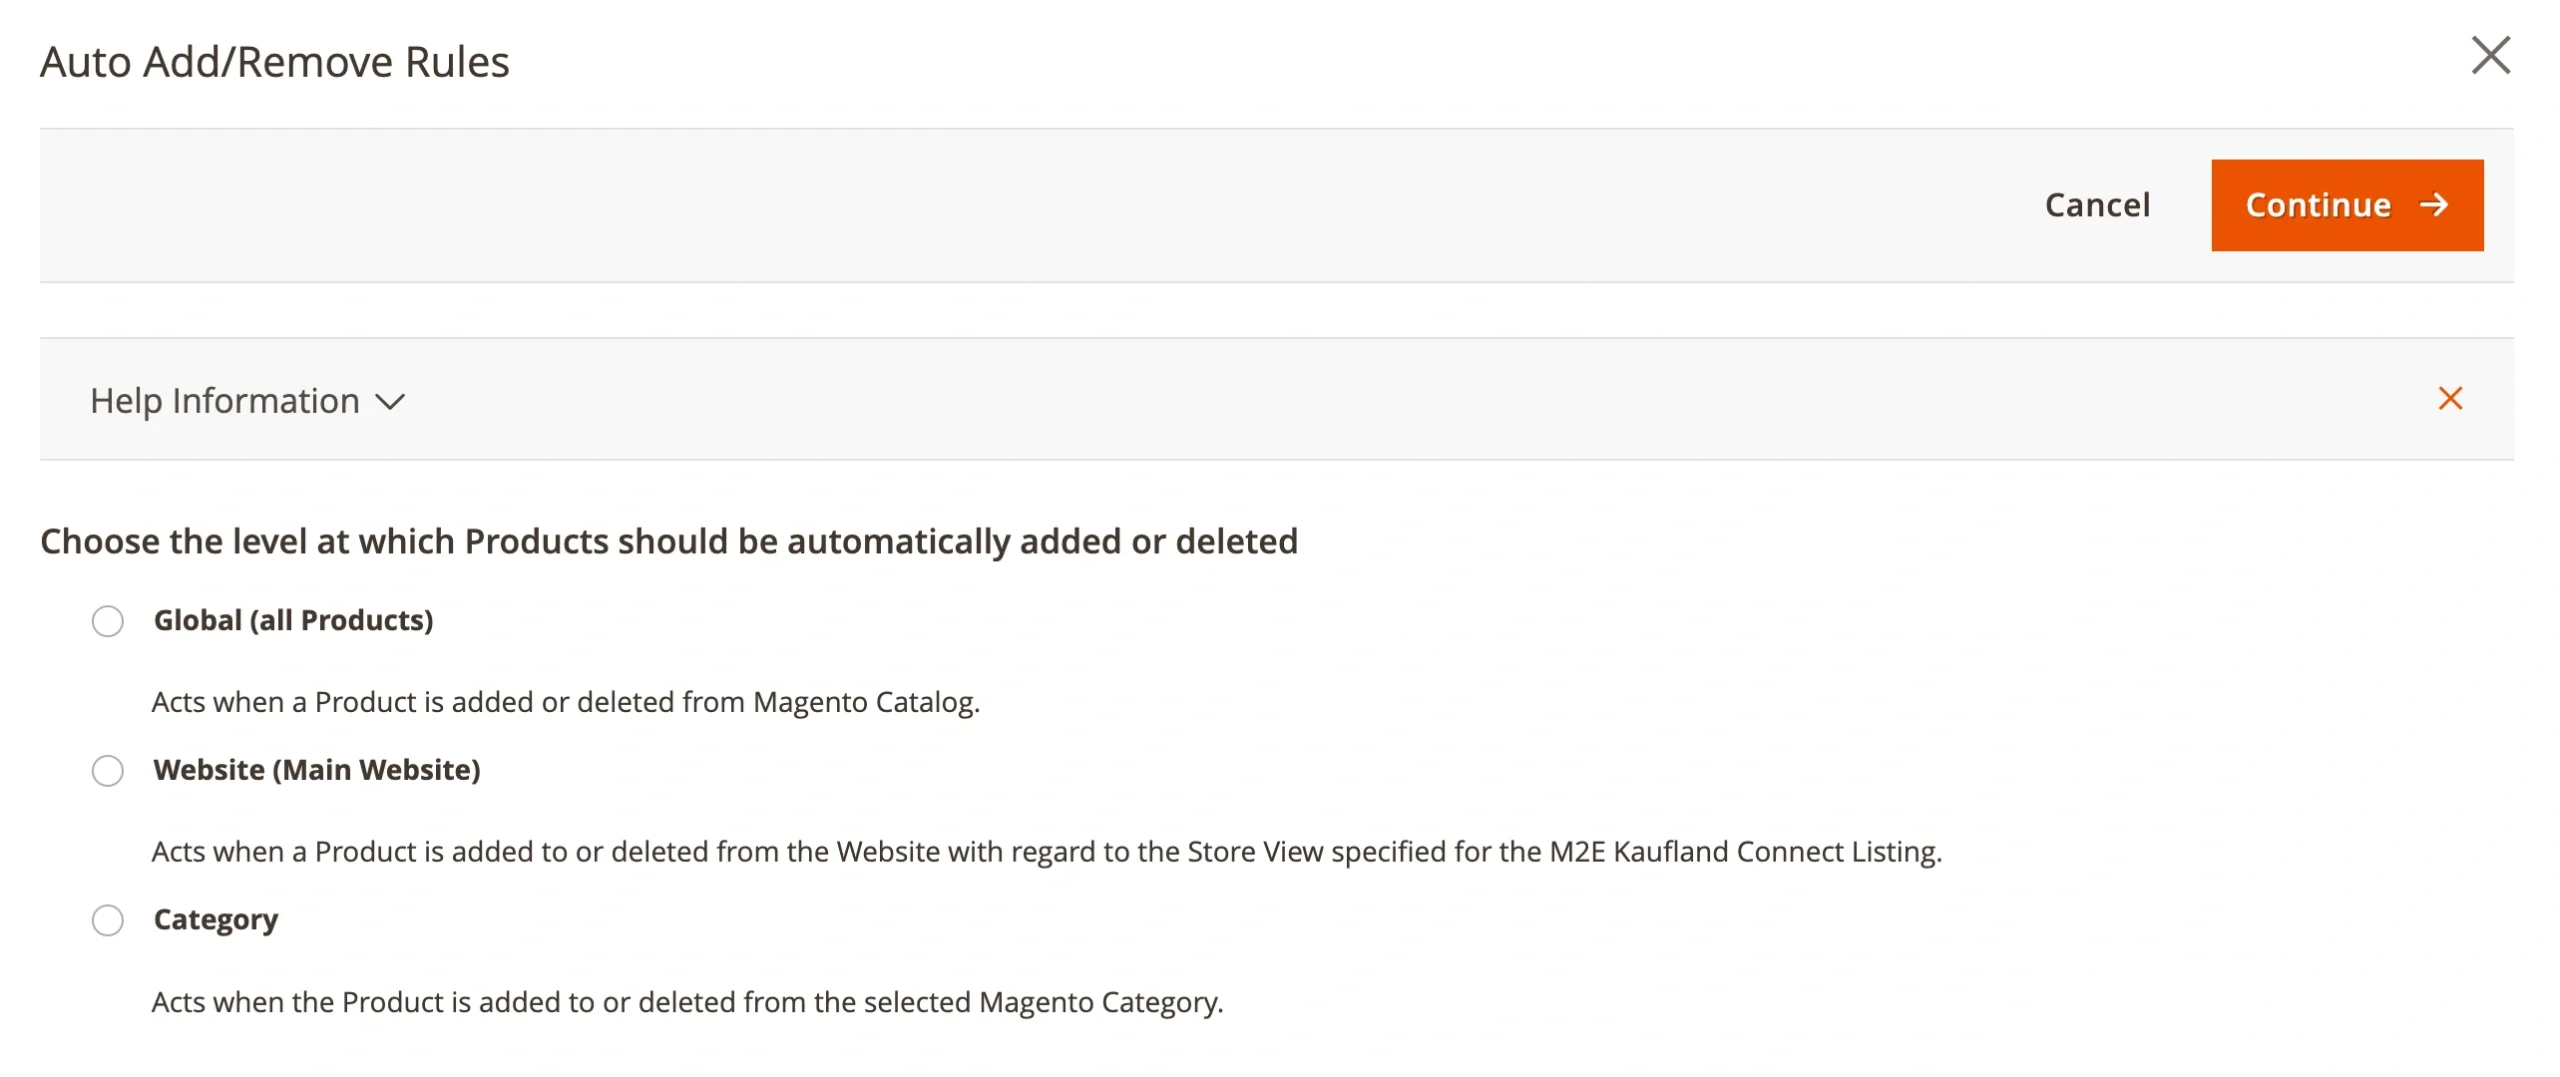Click the arrow icon on Continue
This screenshot has height=1077, width=2560.
click(x=2434, y=205)
